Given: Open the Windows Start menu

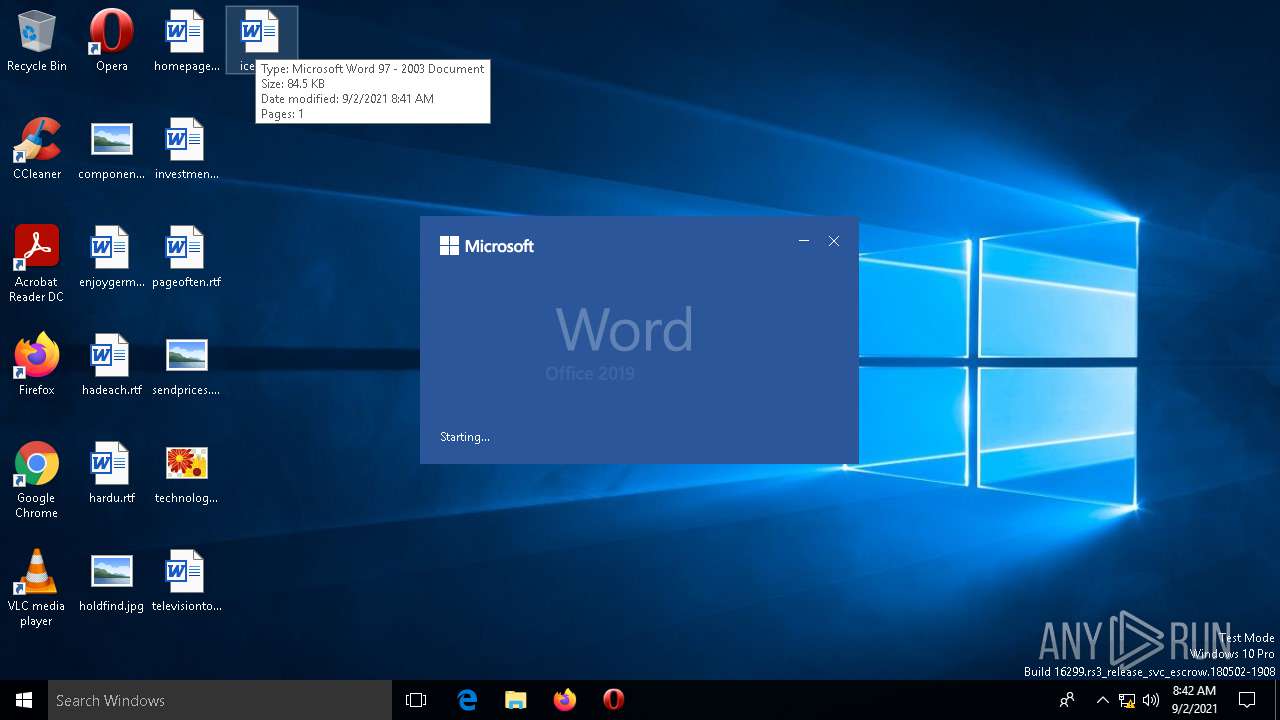Looking at the screenshot, I should click(24, 700).
